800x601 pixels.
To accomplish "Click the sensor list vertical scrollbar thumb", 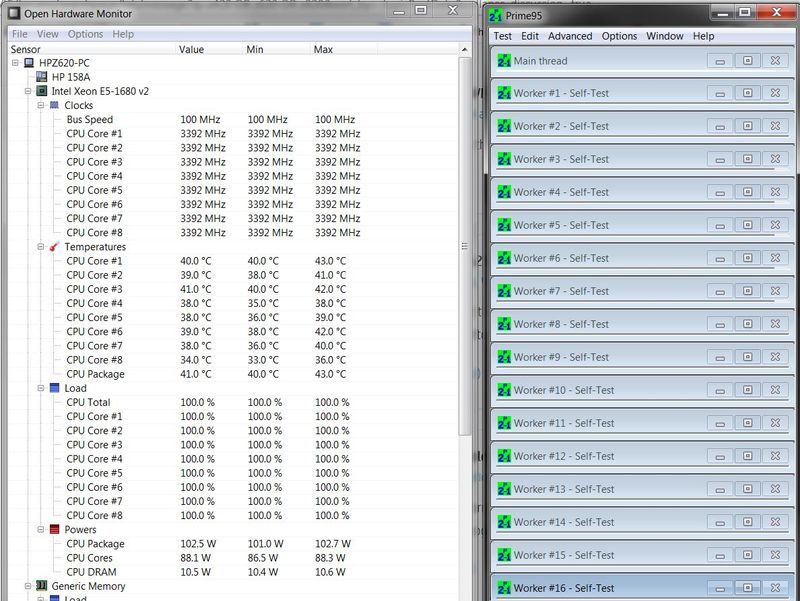I will 464,246.
